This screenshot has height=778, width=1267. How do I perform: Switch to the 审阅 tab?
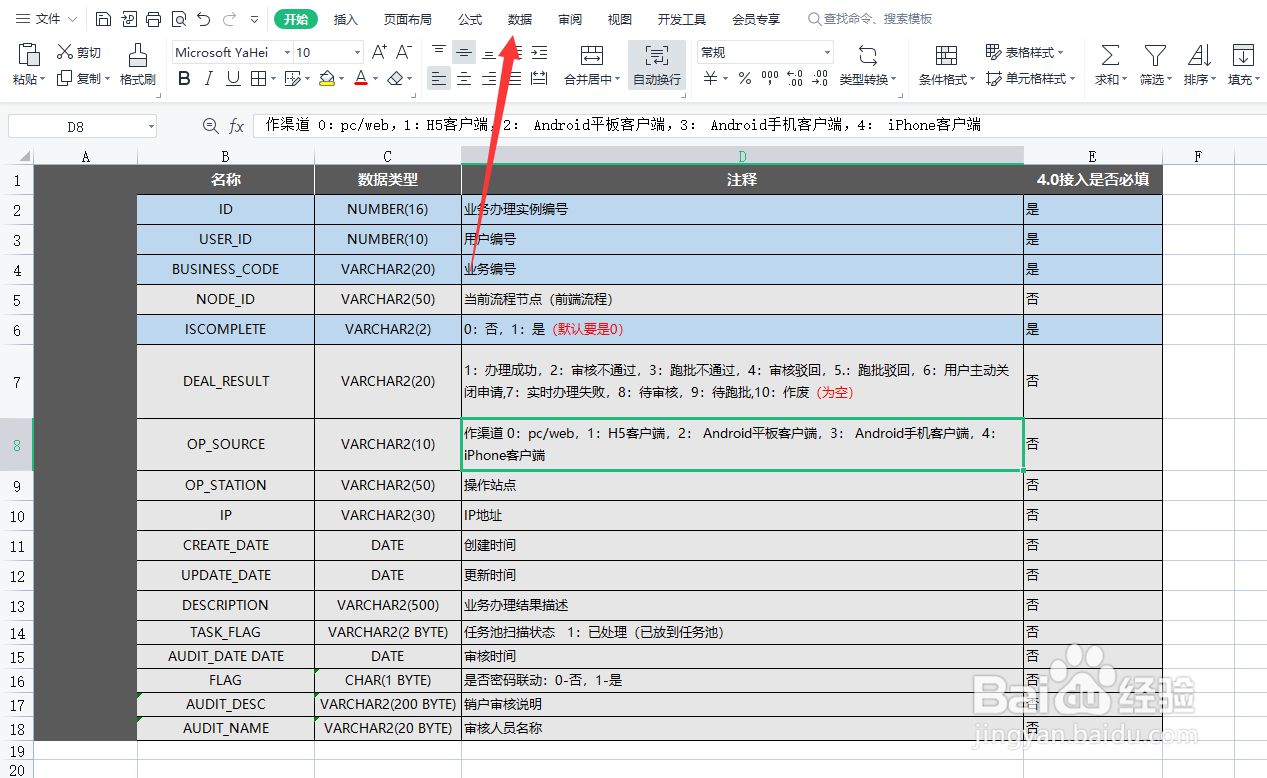pos(570,19)
